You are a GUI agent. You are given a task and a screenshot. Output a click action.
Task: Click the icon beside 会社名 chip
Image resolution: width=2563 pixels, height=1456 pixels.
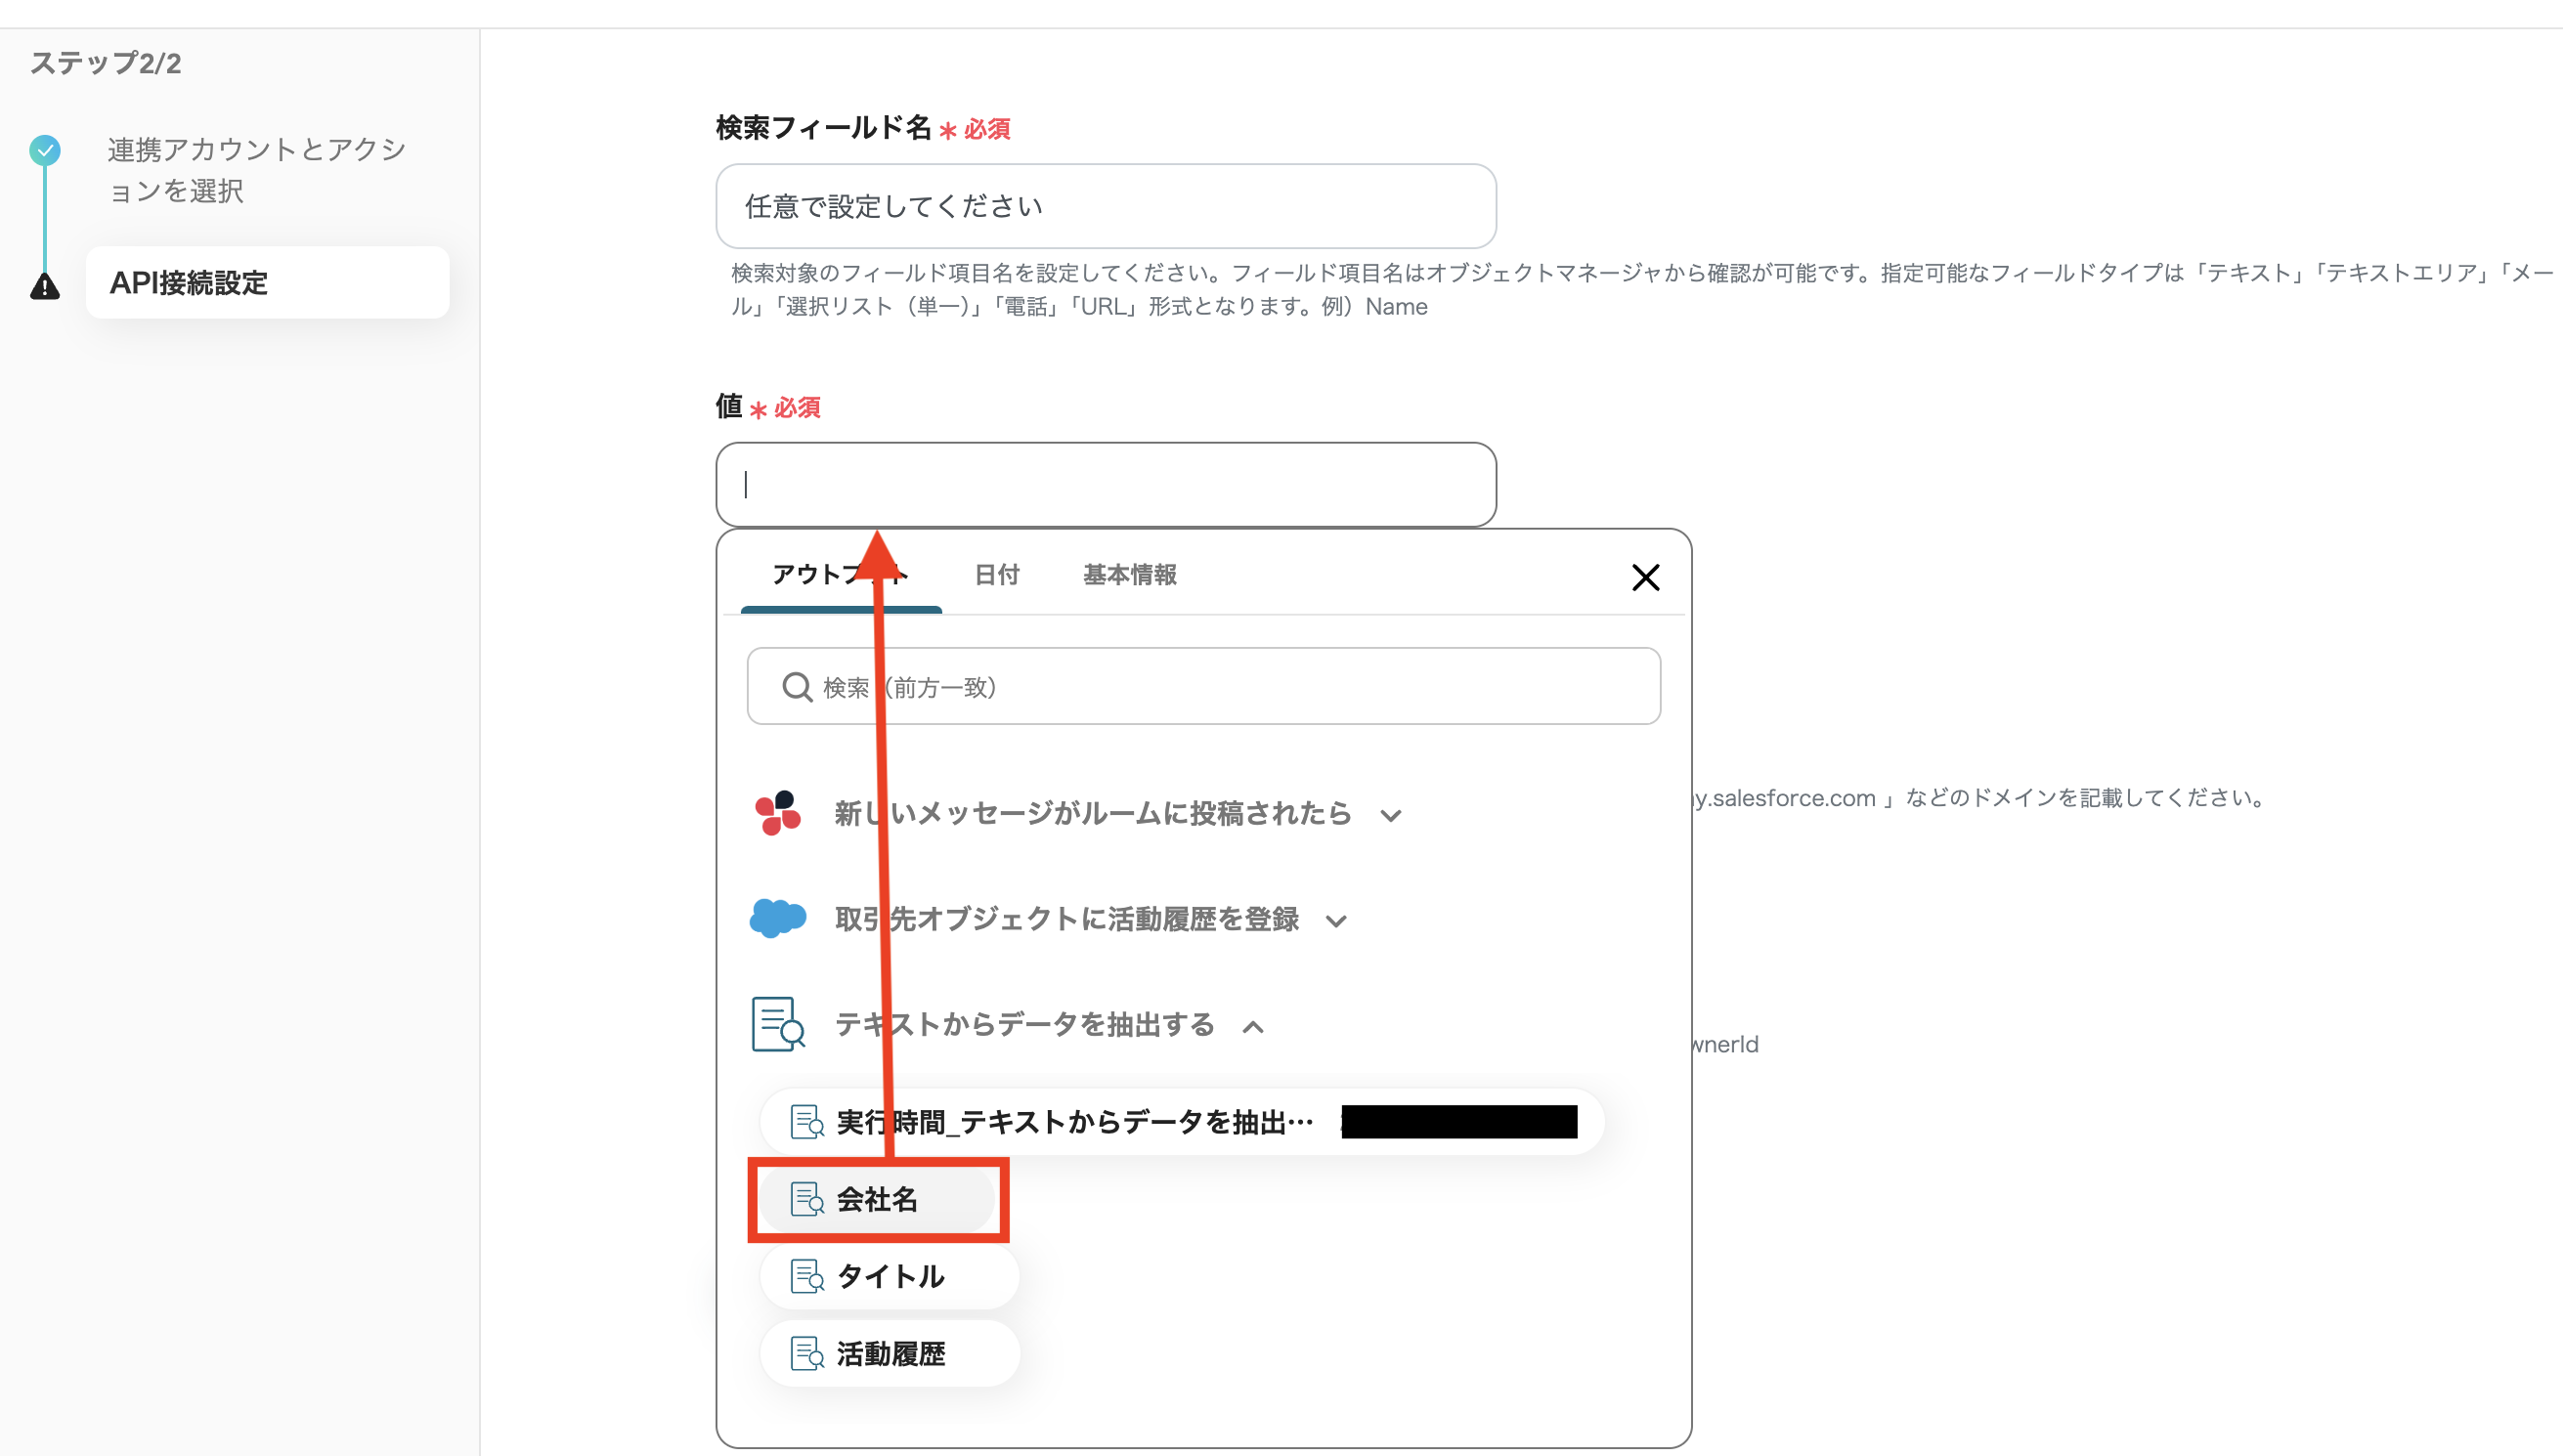pos(806,1199)
